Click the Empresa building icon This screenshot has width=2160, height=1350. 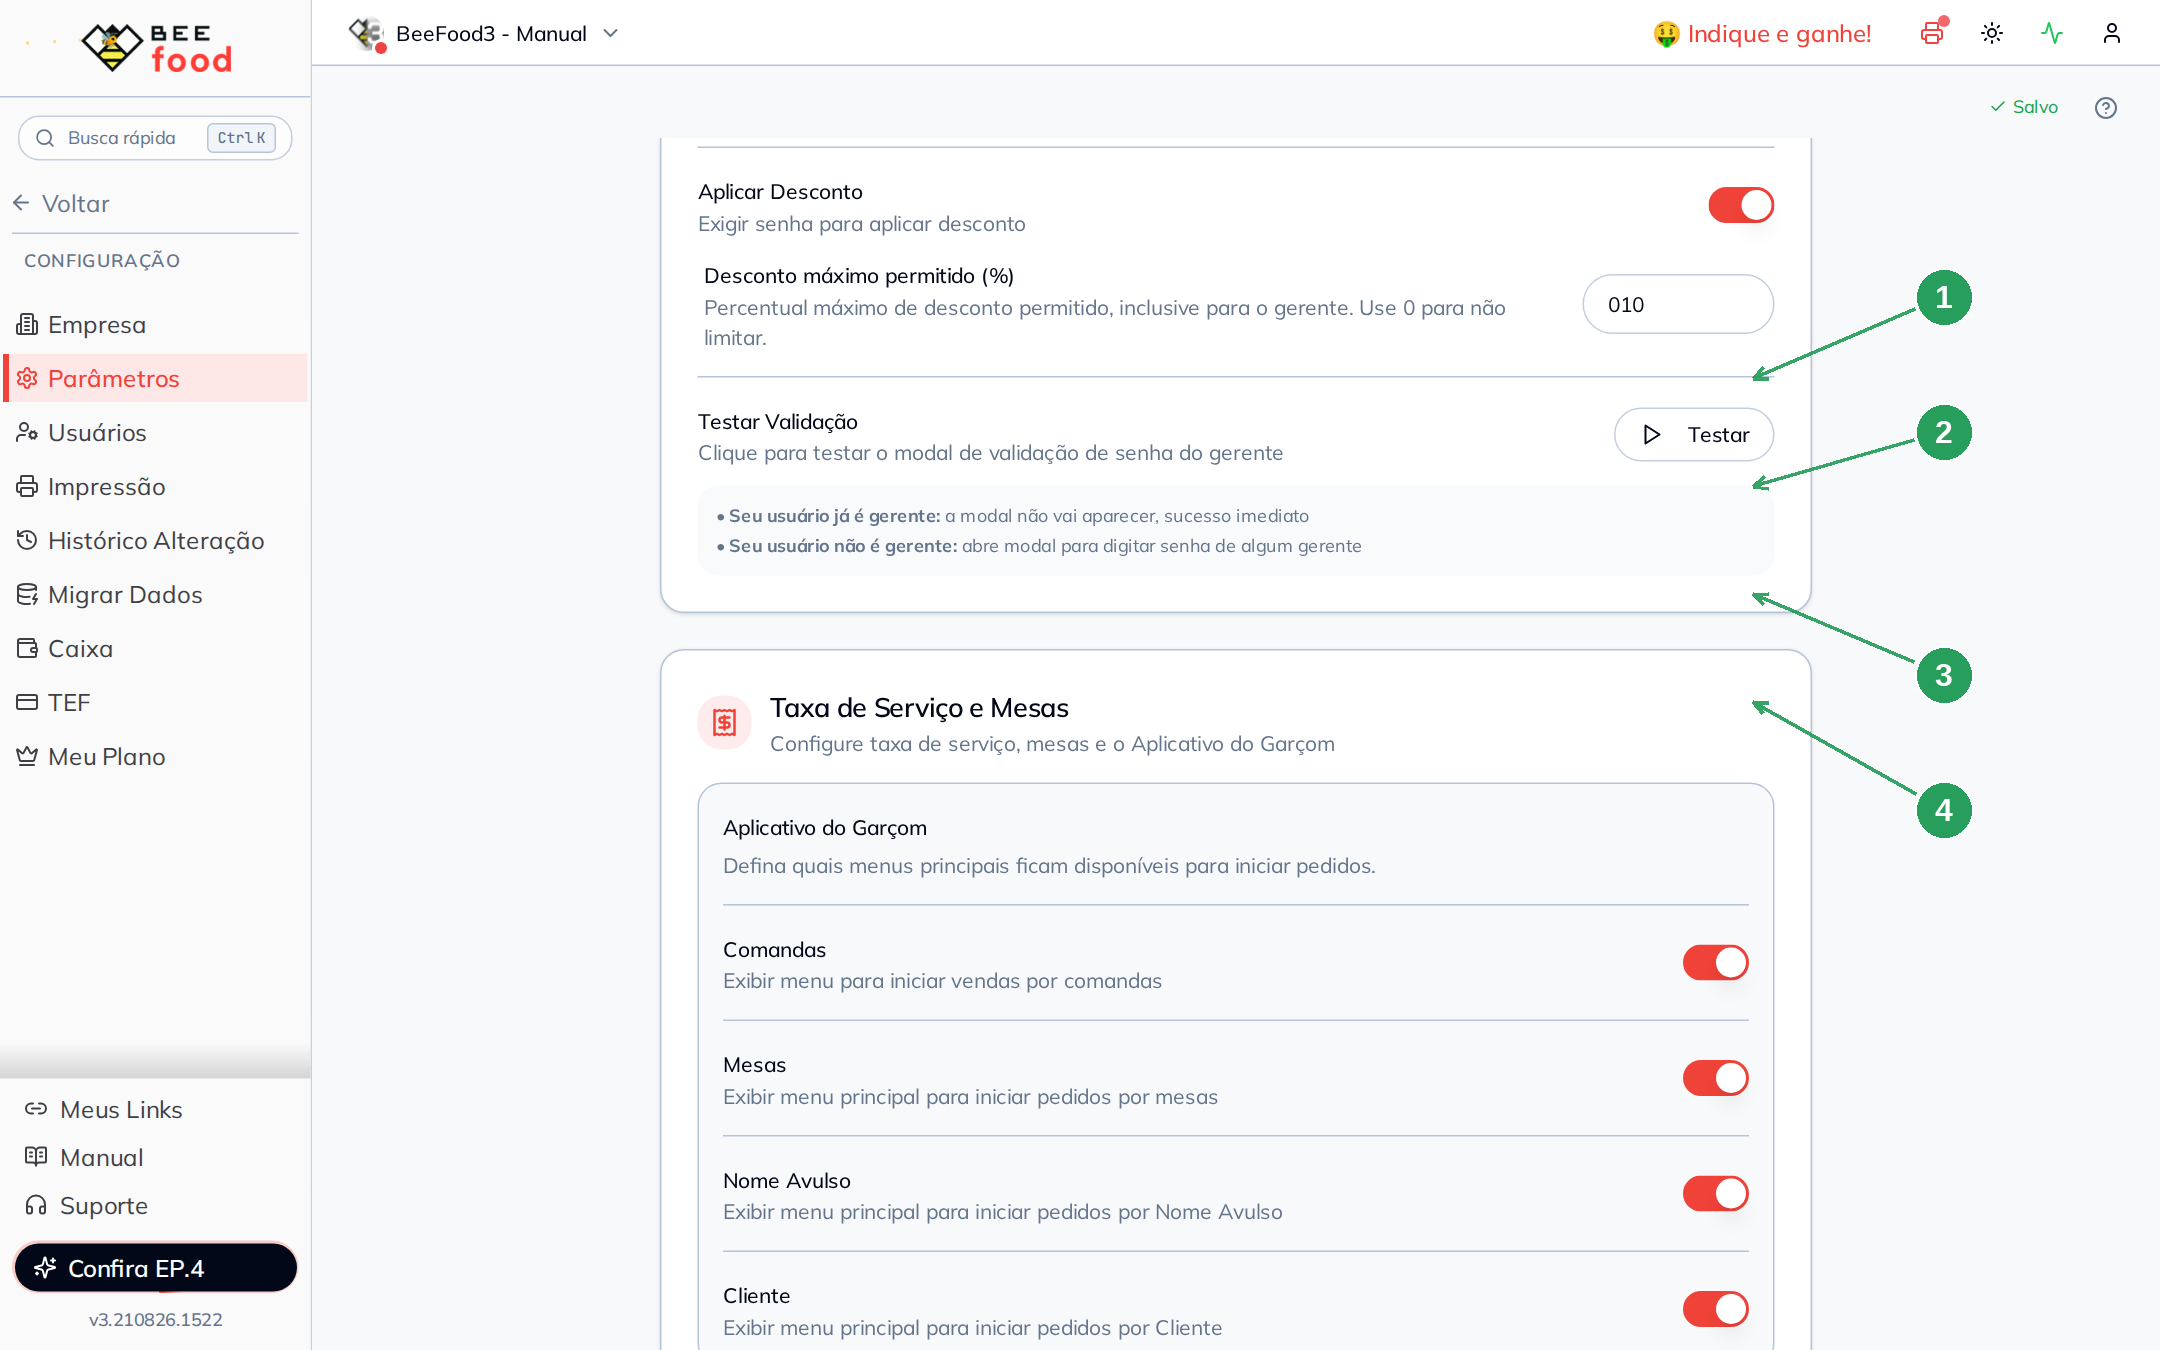(27, 324)
